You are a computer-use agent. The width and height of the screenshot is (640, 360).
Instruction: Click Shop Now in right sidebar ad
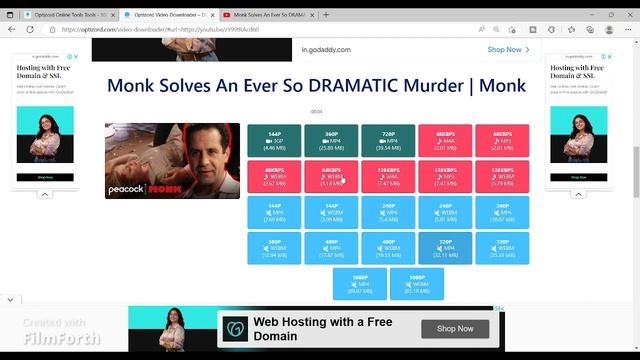(x=579, y=177)
